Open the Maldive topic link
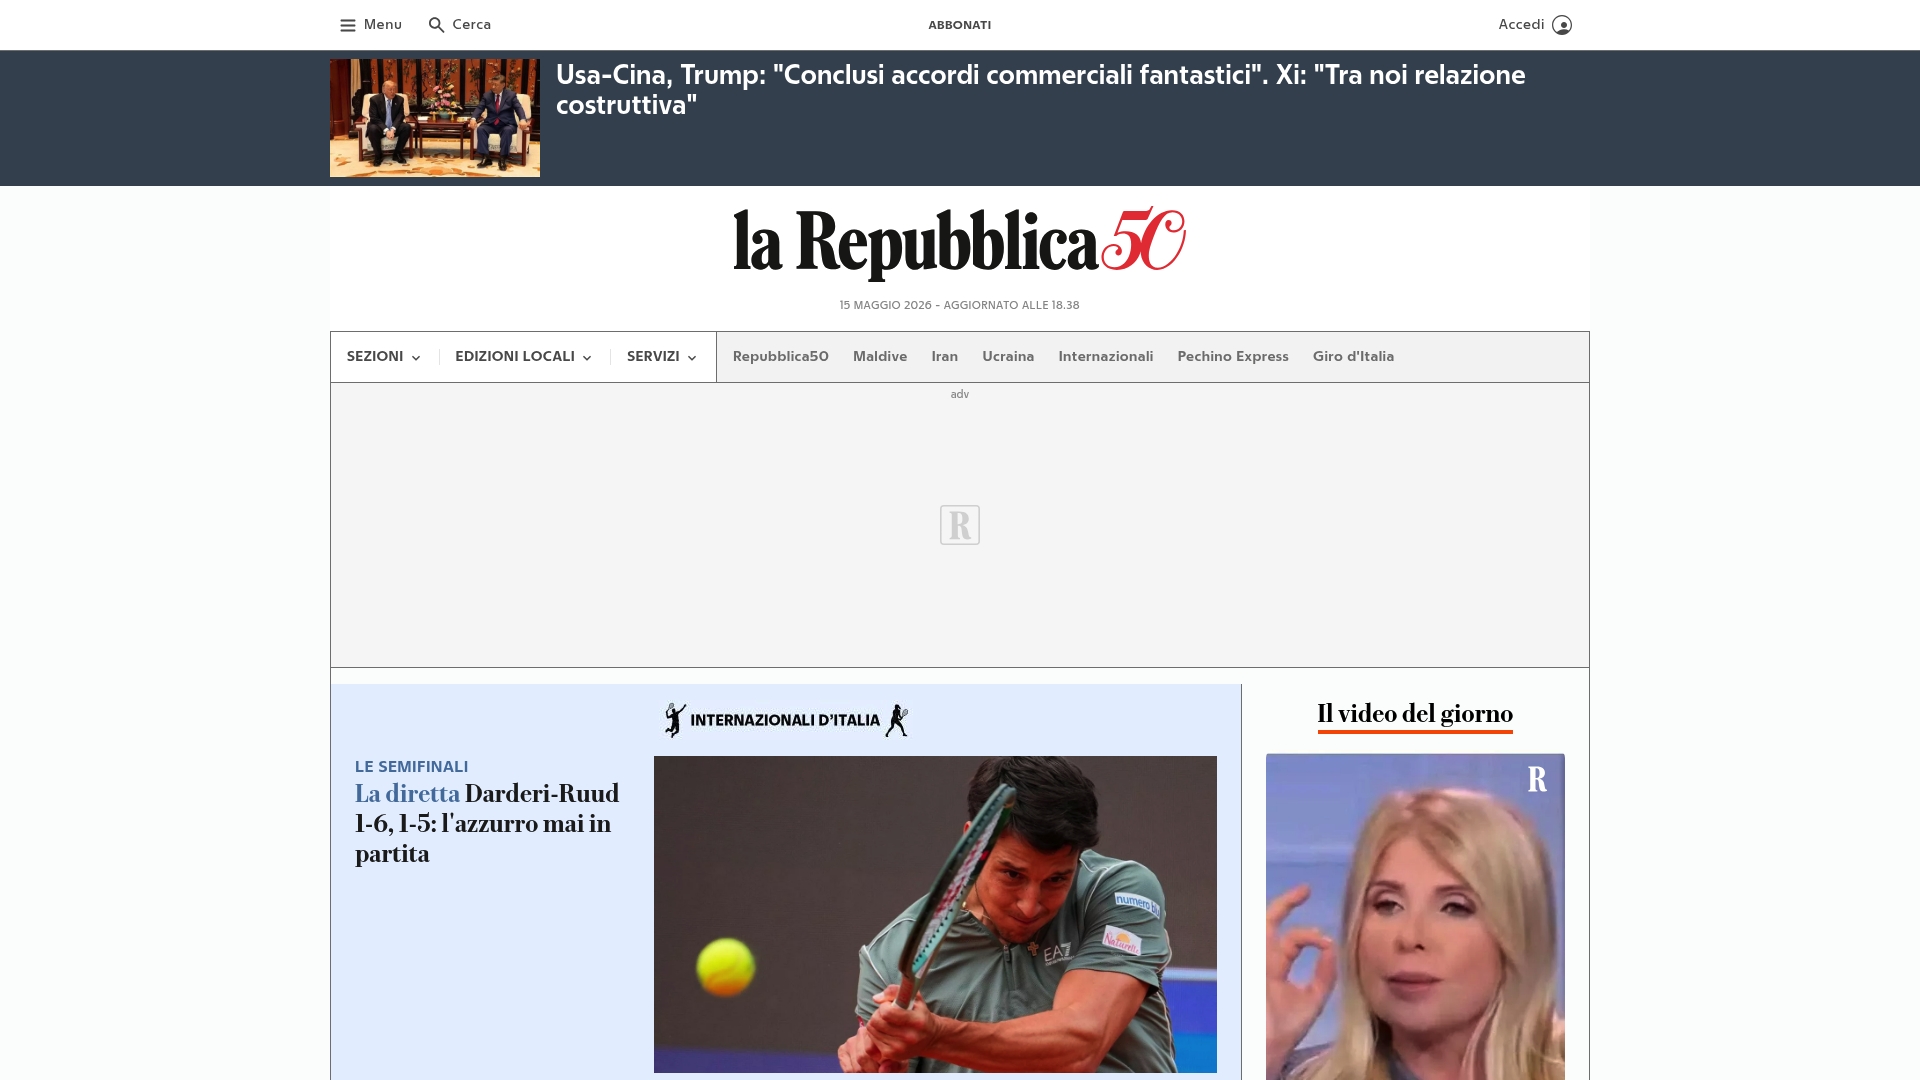Viewport: 1920px width, 1080px height. coord(880,357)
